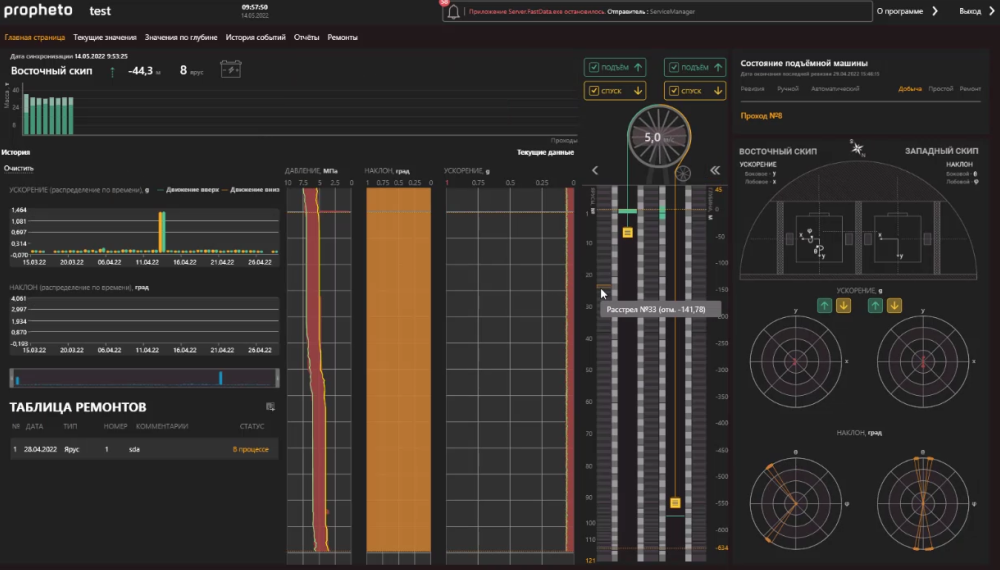Click the Восточный скип title

pyautogui.click(x=52, y=71)
